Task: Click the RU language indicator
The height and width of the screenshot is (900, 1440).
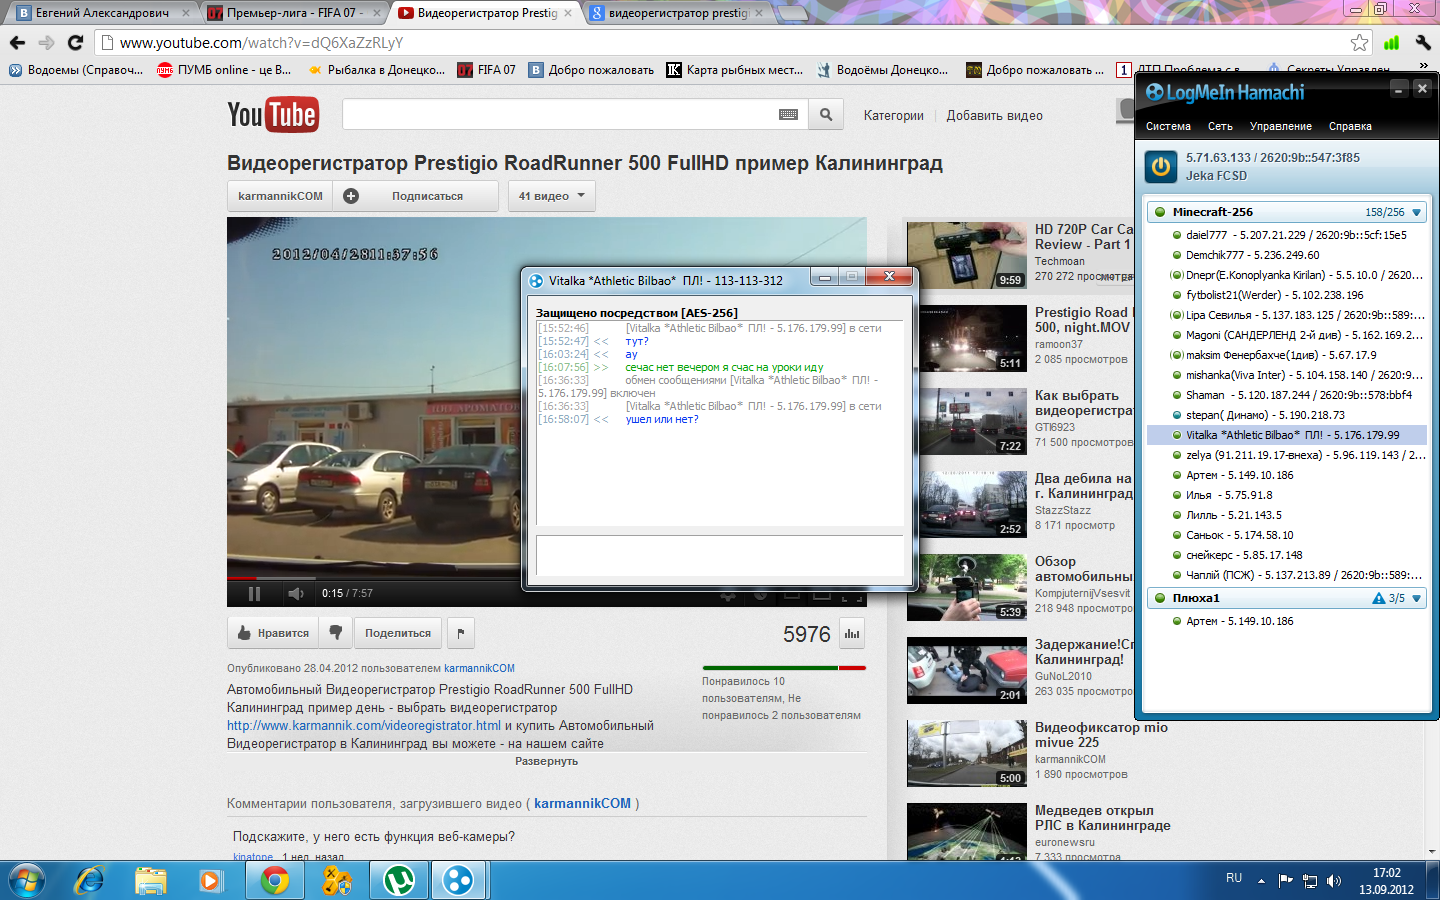Action: tap(1234, 878)
